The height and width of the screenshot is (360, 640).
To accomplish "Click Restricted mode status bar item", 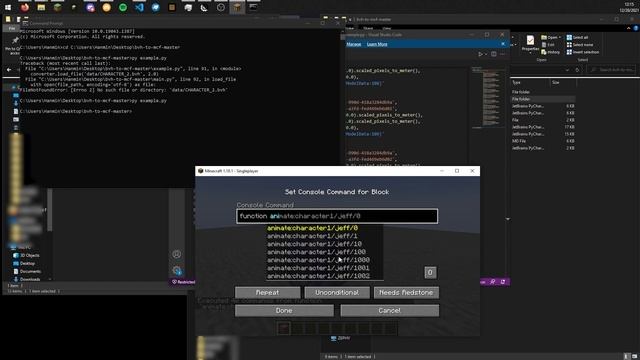I will tap(183, 282).
